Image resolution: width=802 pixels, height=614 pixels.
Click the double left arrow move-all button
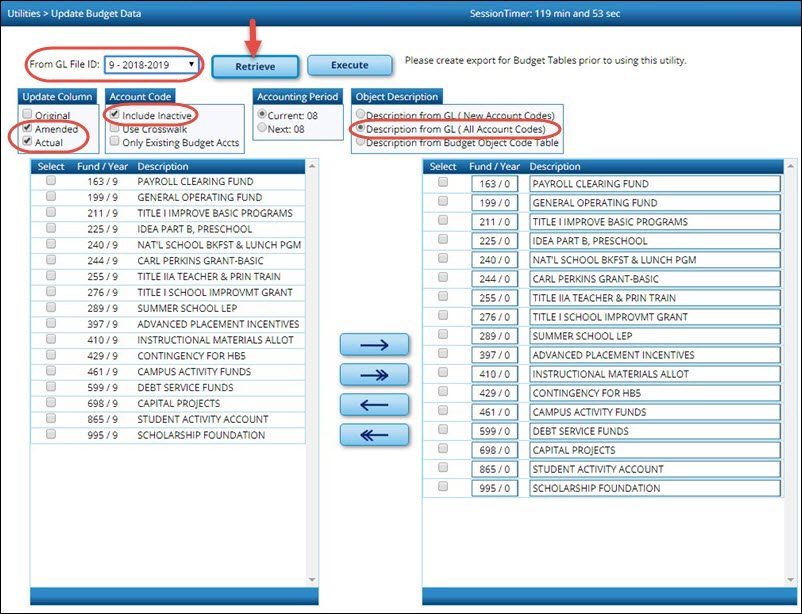click(x=375, y=435)
